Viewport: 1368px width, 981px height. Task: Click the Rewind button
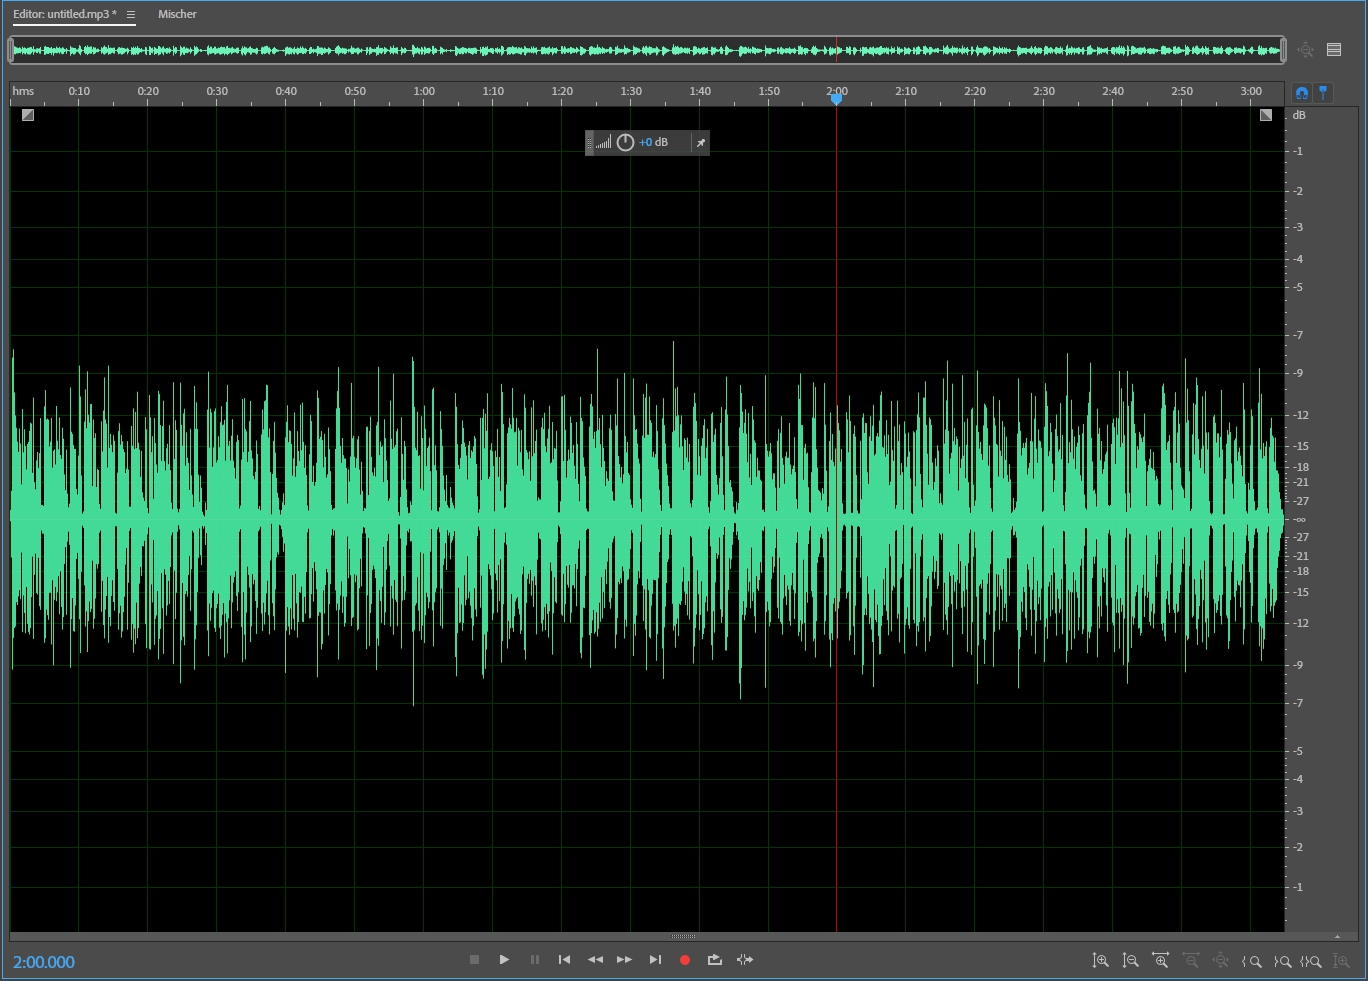[595, 960]
